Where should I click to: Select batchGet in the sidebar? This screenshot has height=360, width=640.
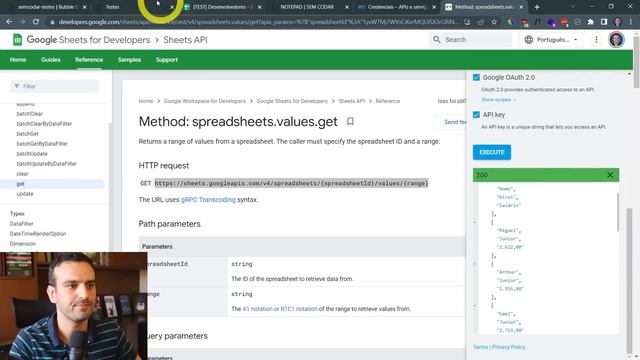tap(27, 134)
